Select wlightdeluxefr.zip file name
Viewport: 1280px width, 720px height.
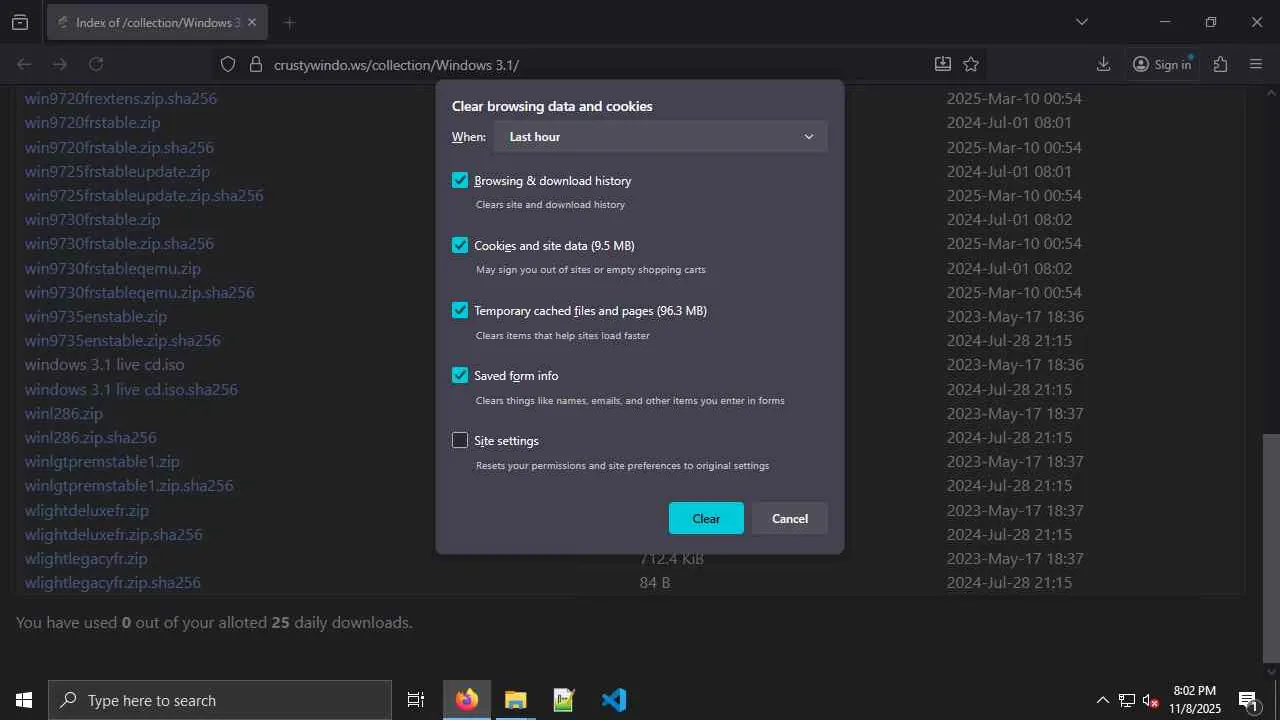[x=87, y=511]
